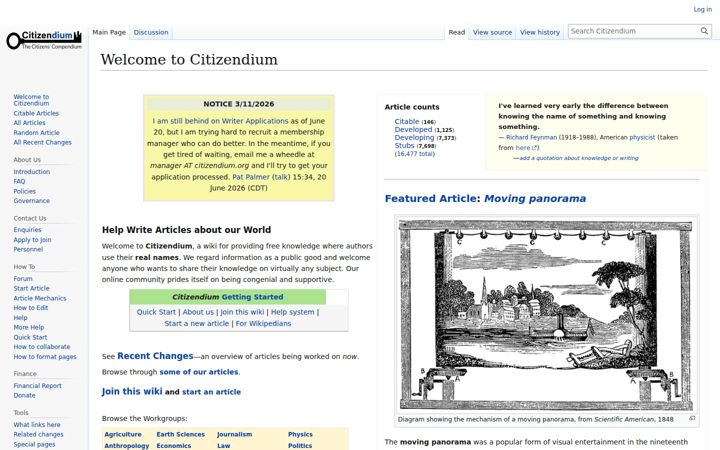Open the Policies page
The height and width of the screenshot is (450, 720).
click(24, 191)
